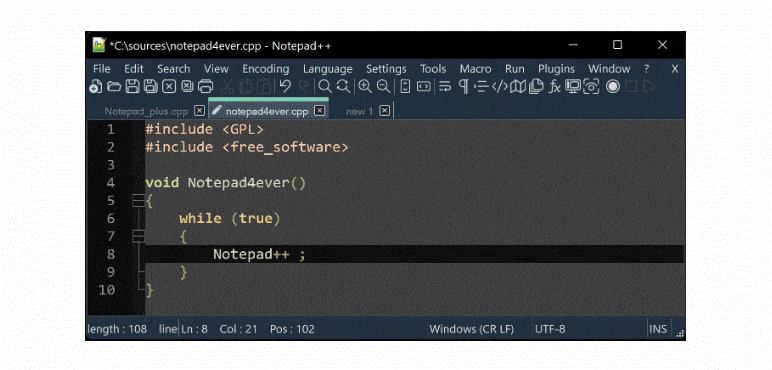Image resolution: width=772 pixels, height=370 pixels.
Task: Click the Close All files icon
Action: pos(187,87)
